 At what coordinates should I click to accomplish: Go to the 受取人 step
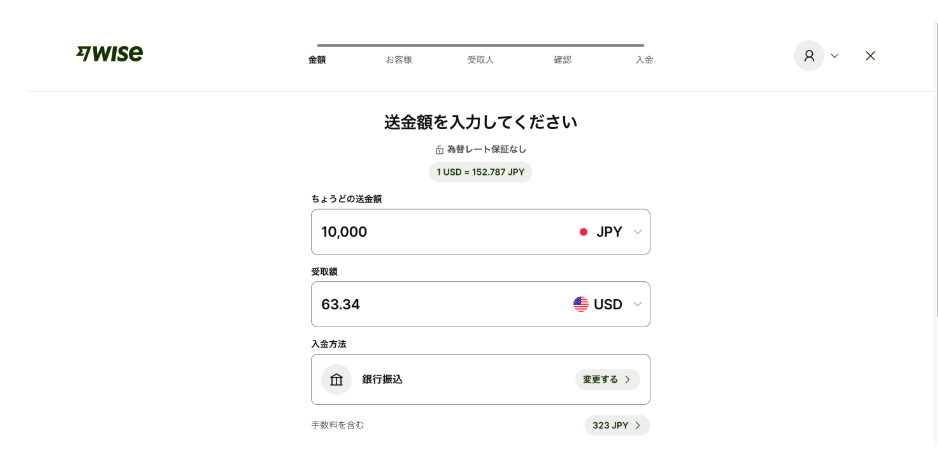[x=480, y=60]
